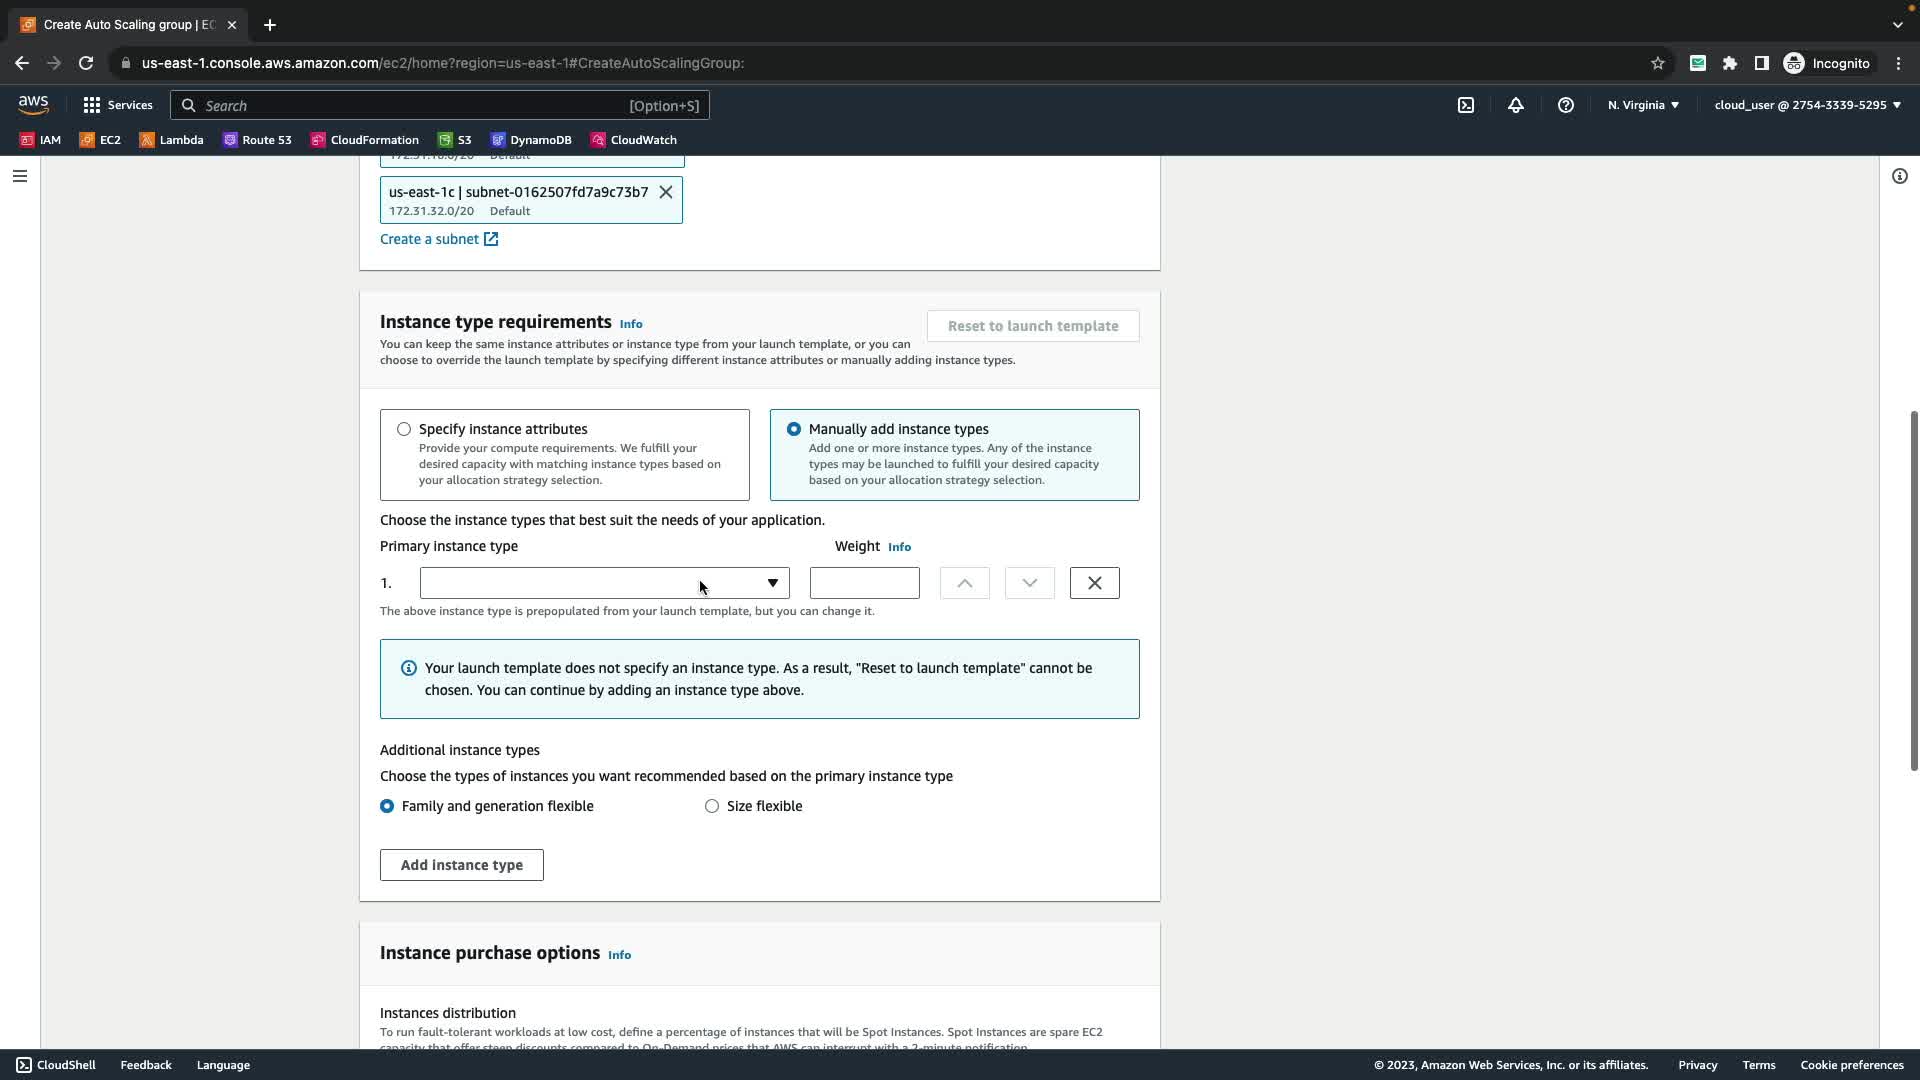Open the CloudFormation bookmark shortcut
1920x1080 pixels.
[x=365, y=140]
